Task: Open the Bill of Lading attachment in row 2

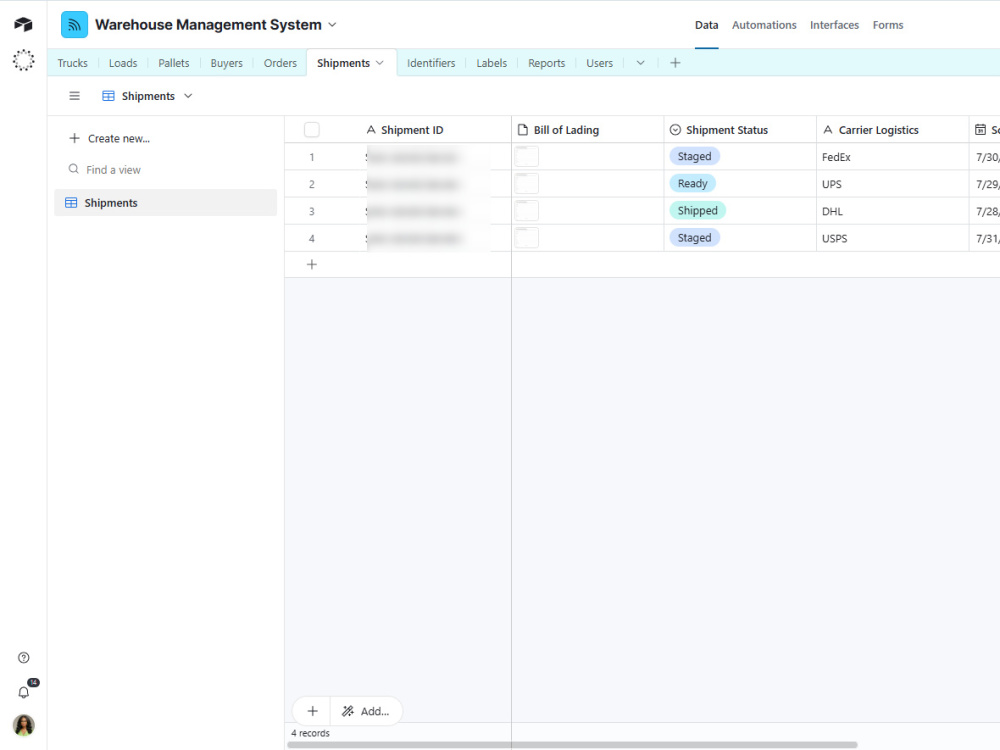Action: tap(527, 184)
